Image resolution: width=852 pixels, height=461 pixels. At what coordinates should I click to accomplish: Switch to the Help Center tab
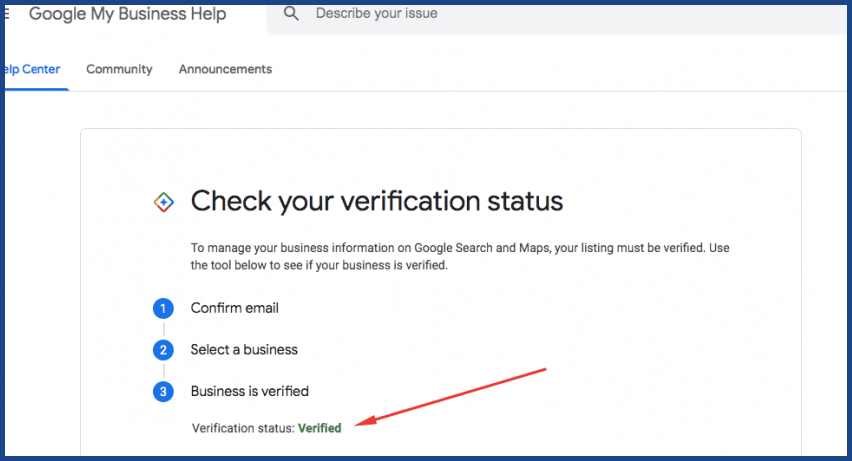pyautogui.click(x=33, y=70)
